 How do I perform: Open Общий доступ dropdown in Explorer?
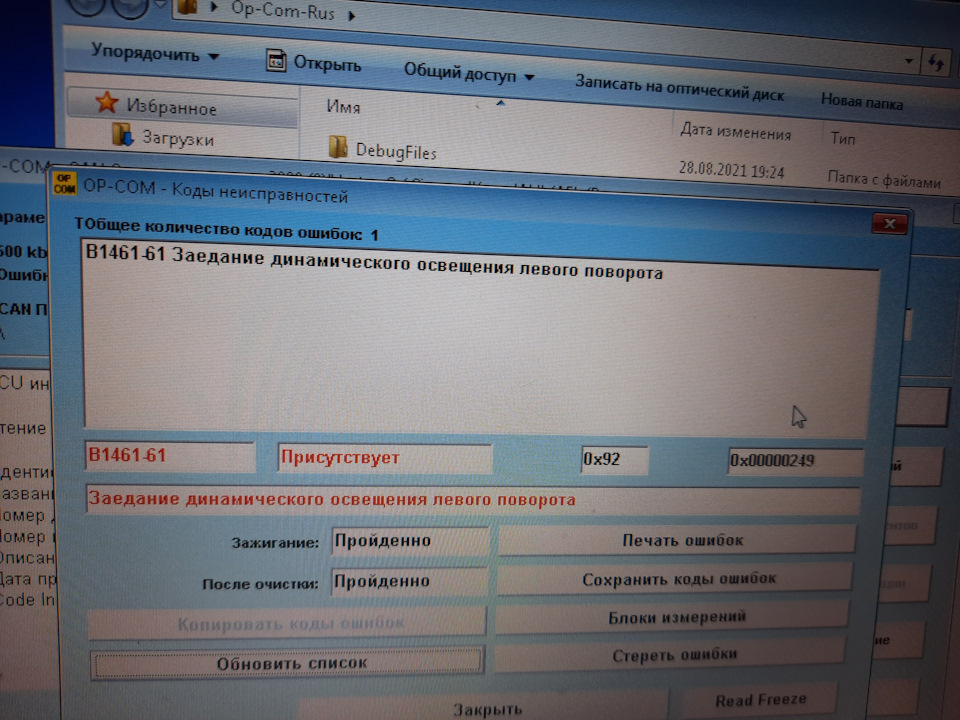(469, 73)
